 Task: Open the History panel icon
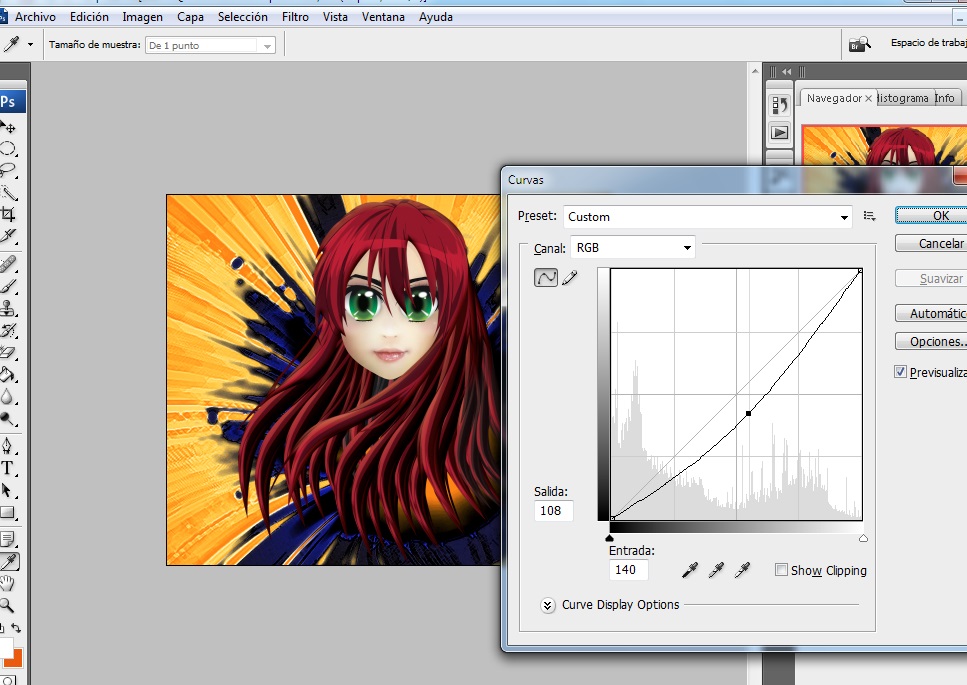(780, 105)
